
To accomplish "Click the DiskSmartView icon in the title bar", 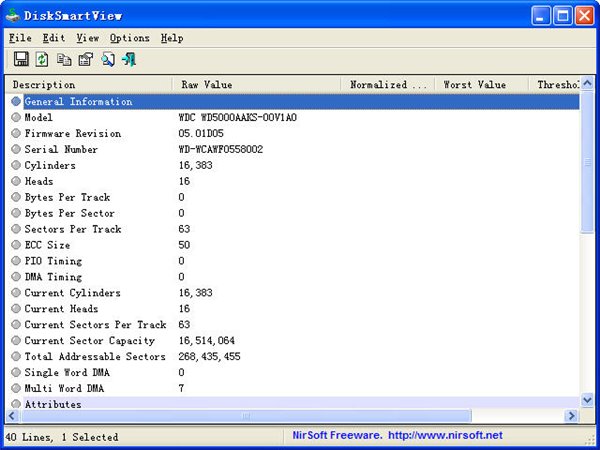I will 14,15.
